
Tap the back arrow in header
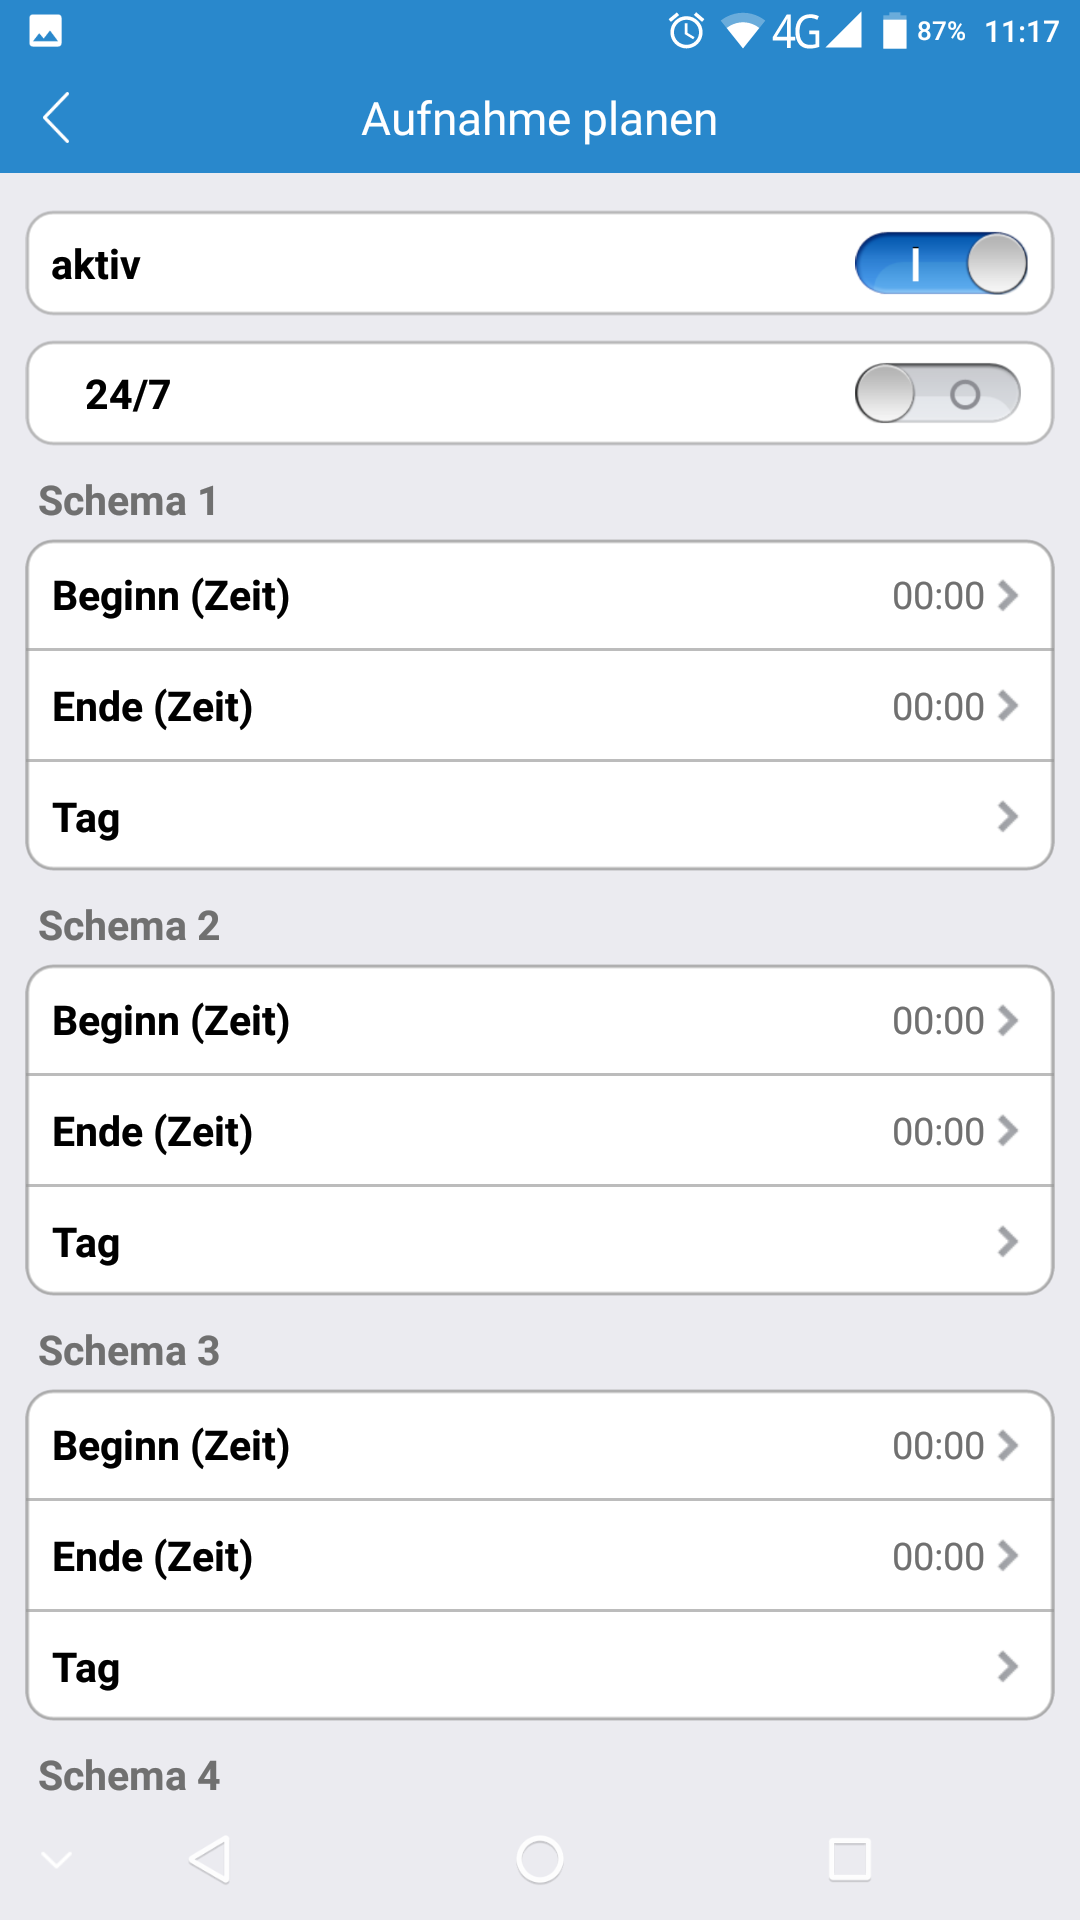click(57, 118)
